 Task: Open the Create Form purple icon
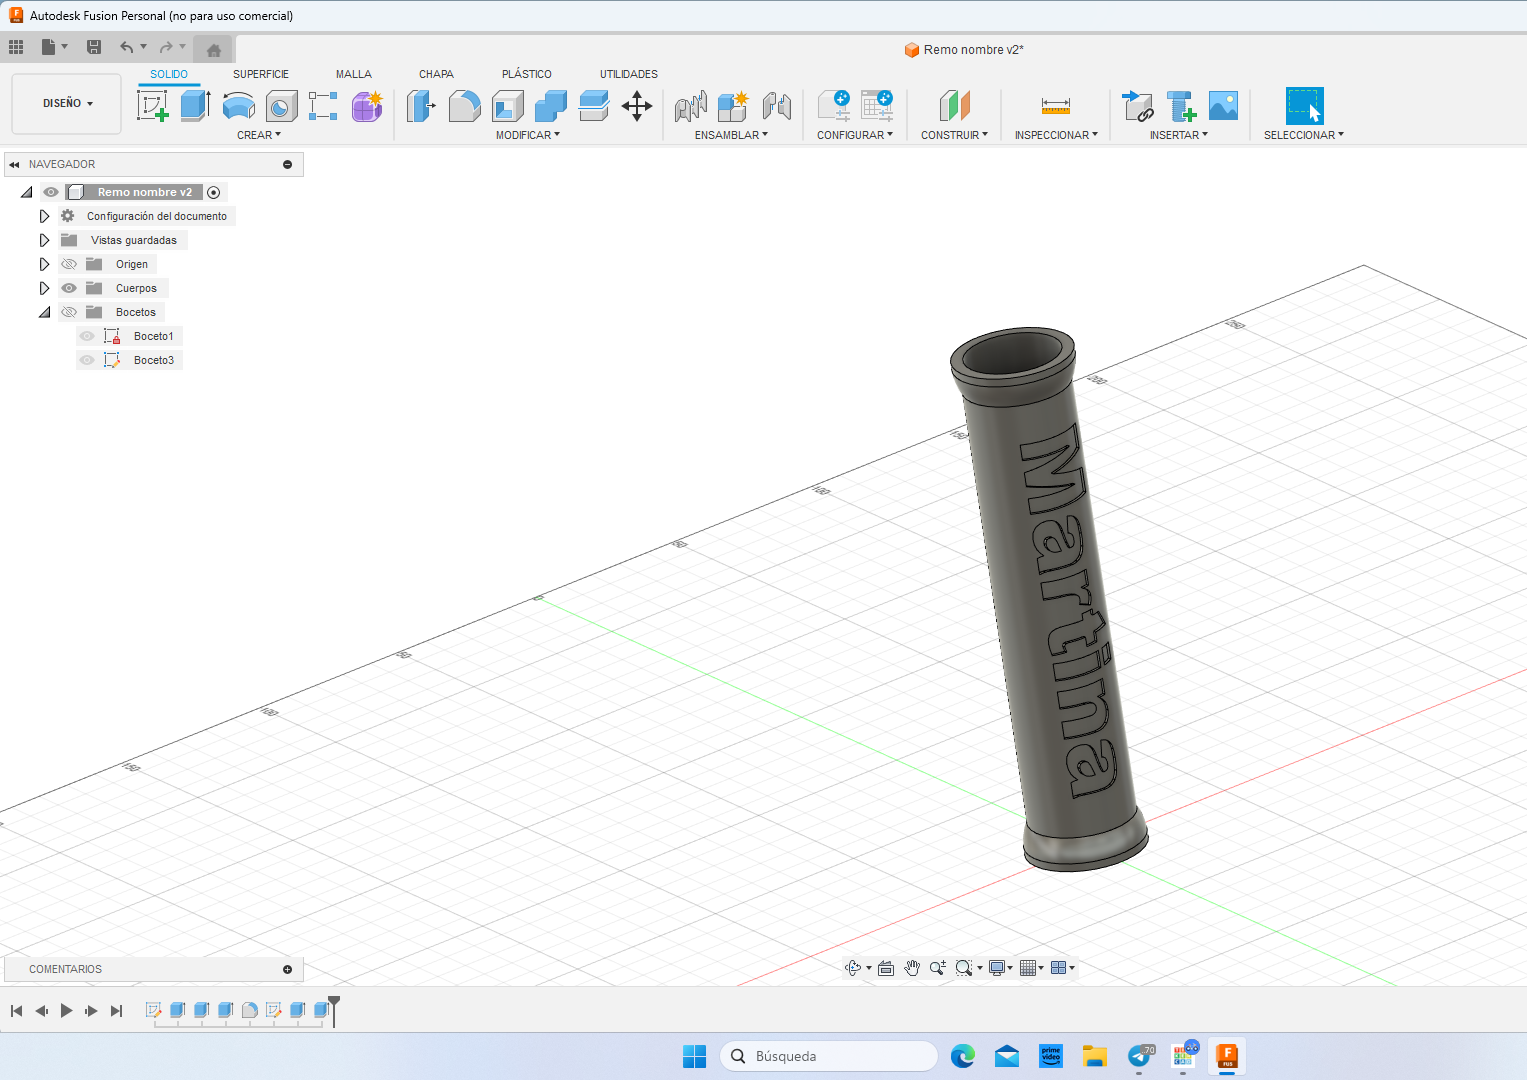click(x=367, y=106)
